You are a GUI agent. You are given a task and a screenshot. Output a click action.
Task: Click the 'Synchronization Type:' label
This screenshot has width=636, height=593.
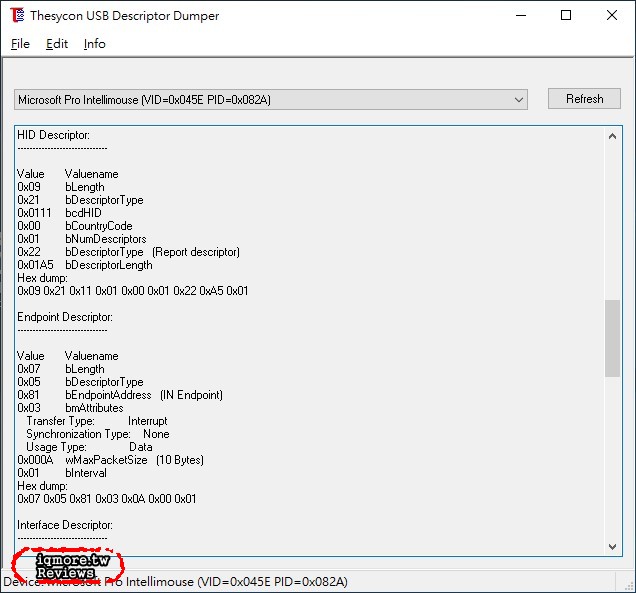[78, 434]
